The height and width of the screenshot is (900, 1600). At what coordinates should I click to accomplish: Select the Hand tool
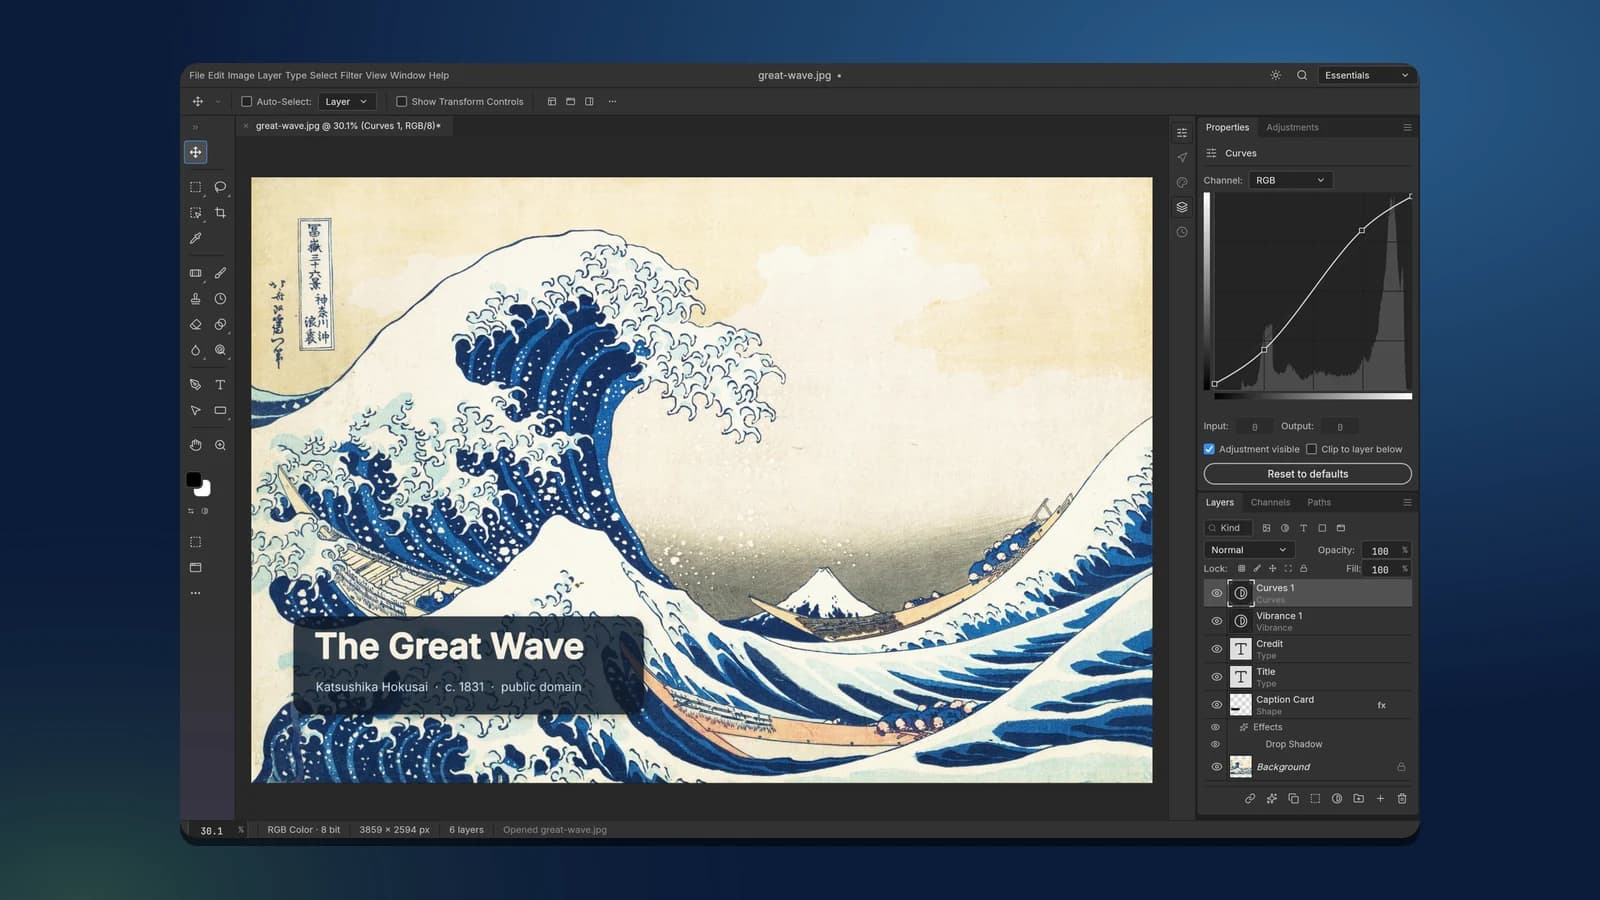click(x=195, y=445)
